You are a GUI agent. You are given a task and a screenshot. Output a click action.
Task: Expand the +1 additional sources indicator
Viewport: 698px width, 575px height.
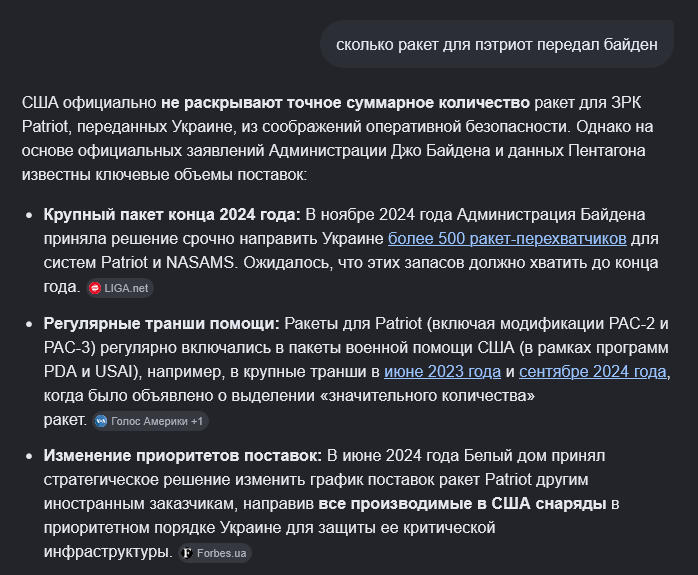[197, 421]
